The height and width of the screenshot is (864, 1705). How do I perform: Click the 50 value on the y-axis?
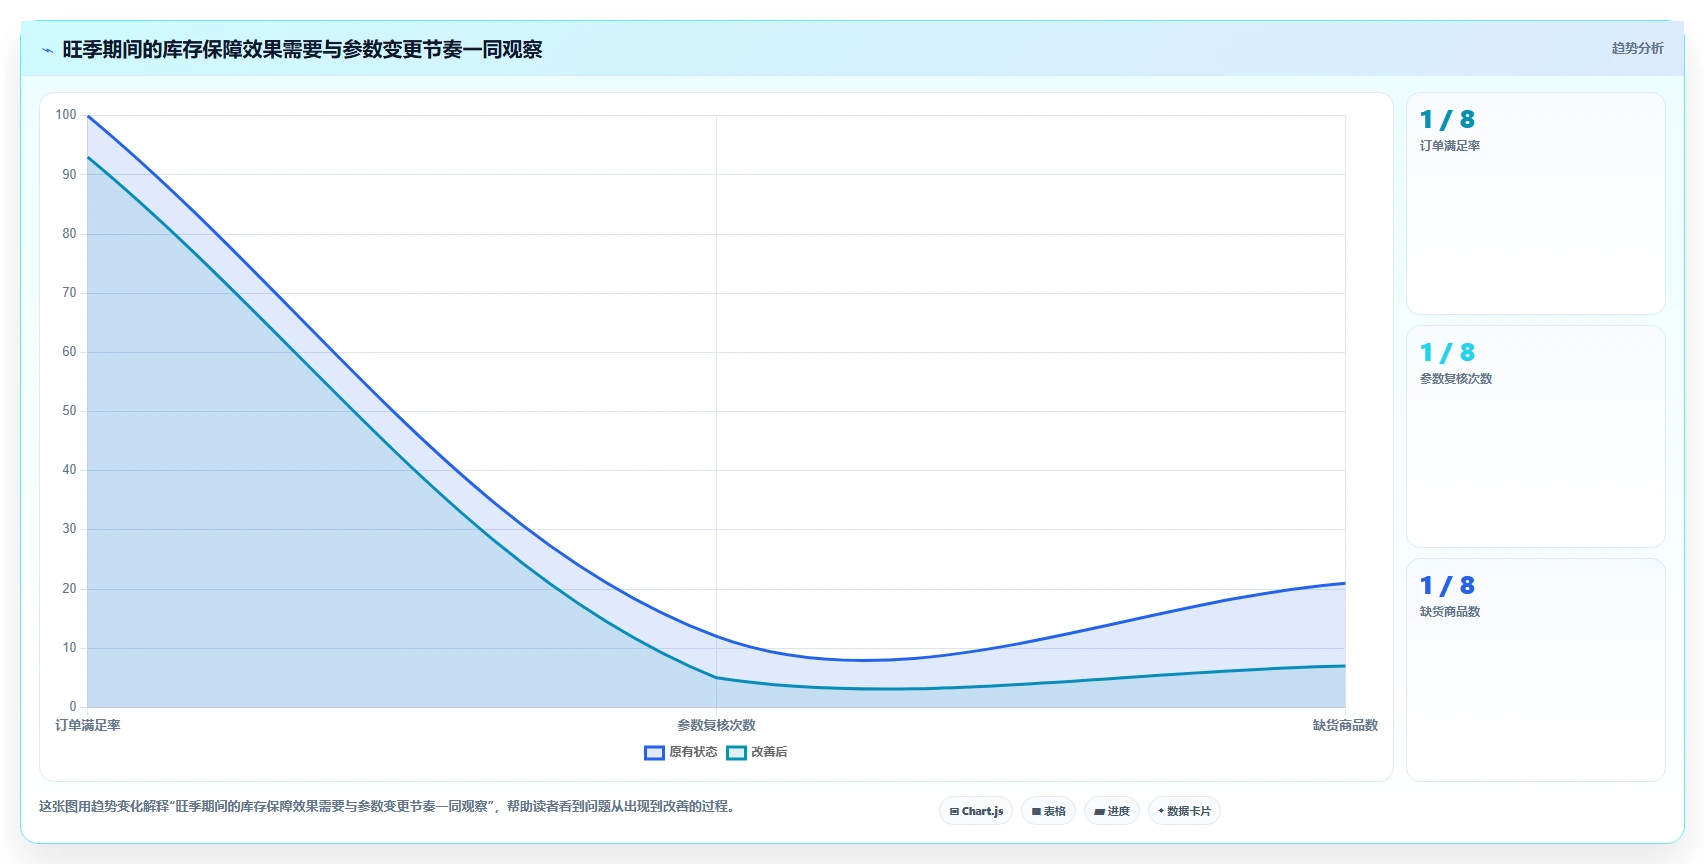69,411
